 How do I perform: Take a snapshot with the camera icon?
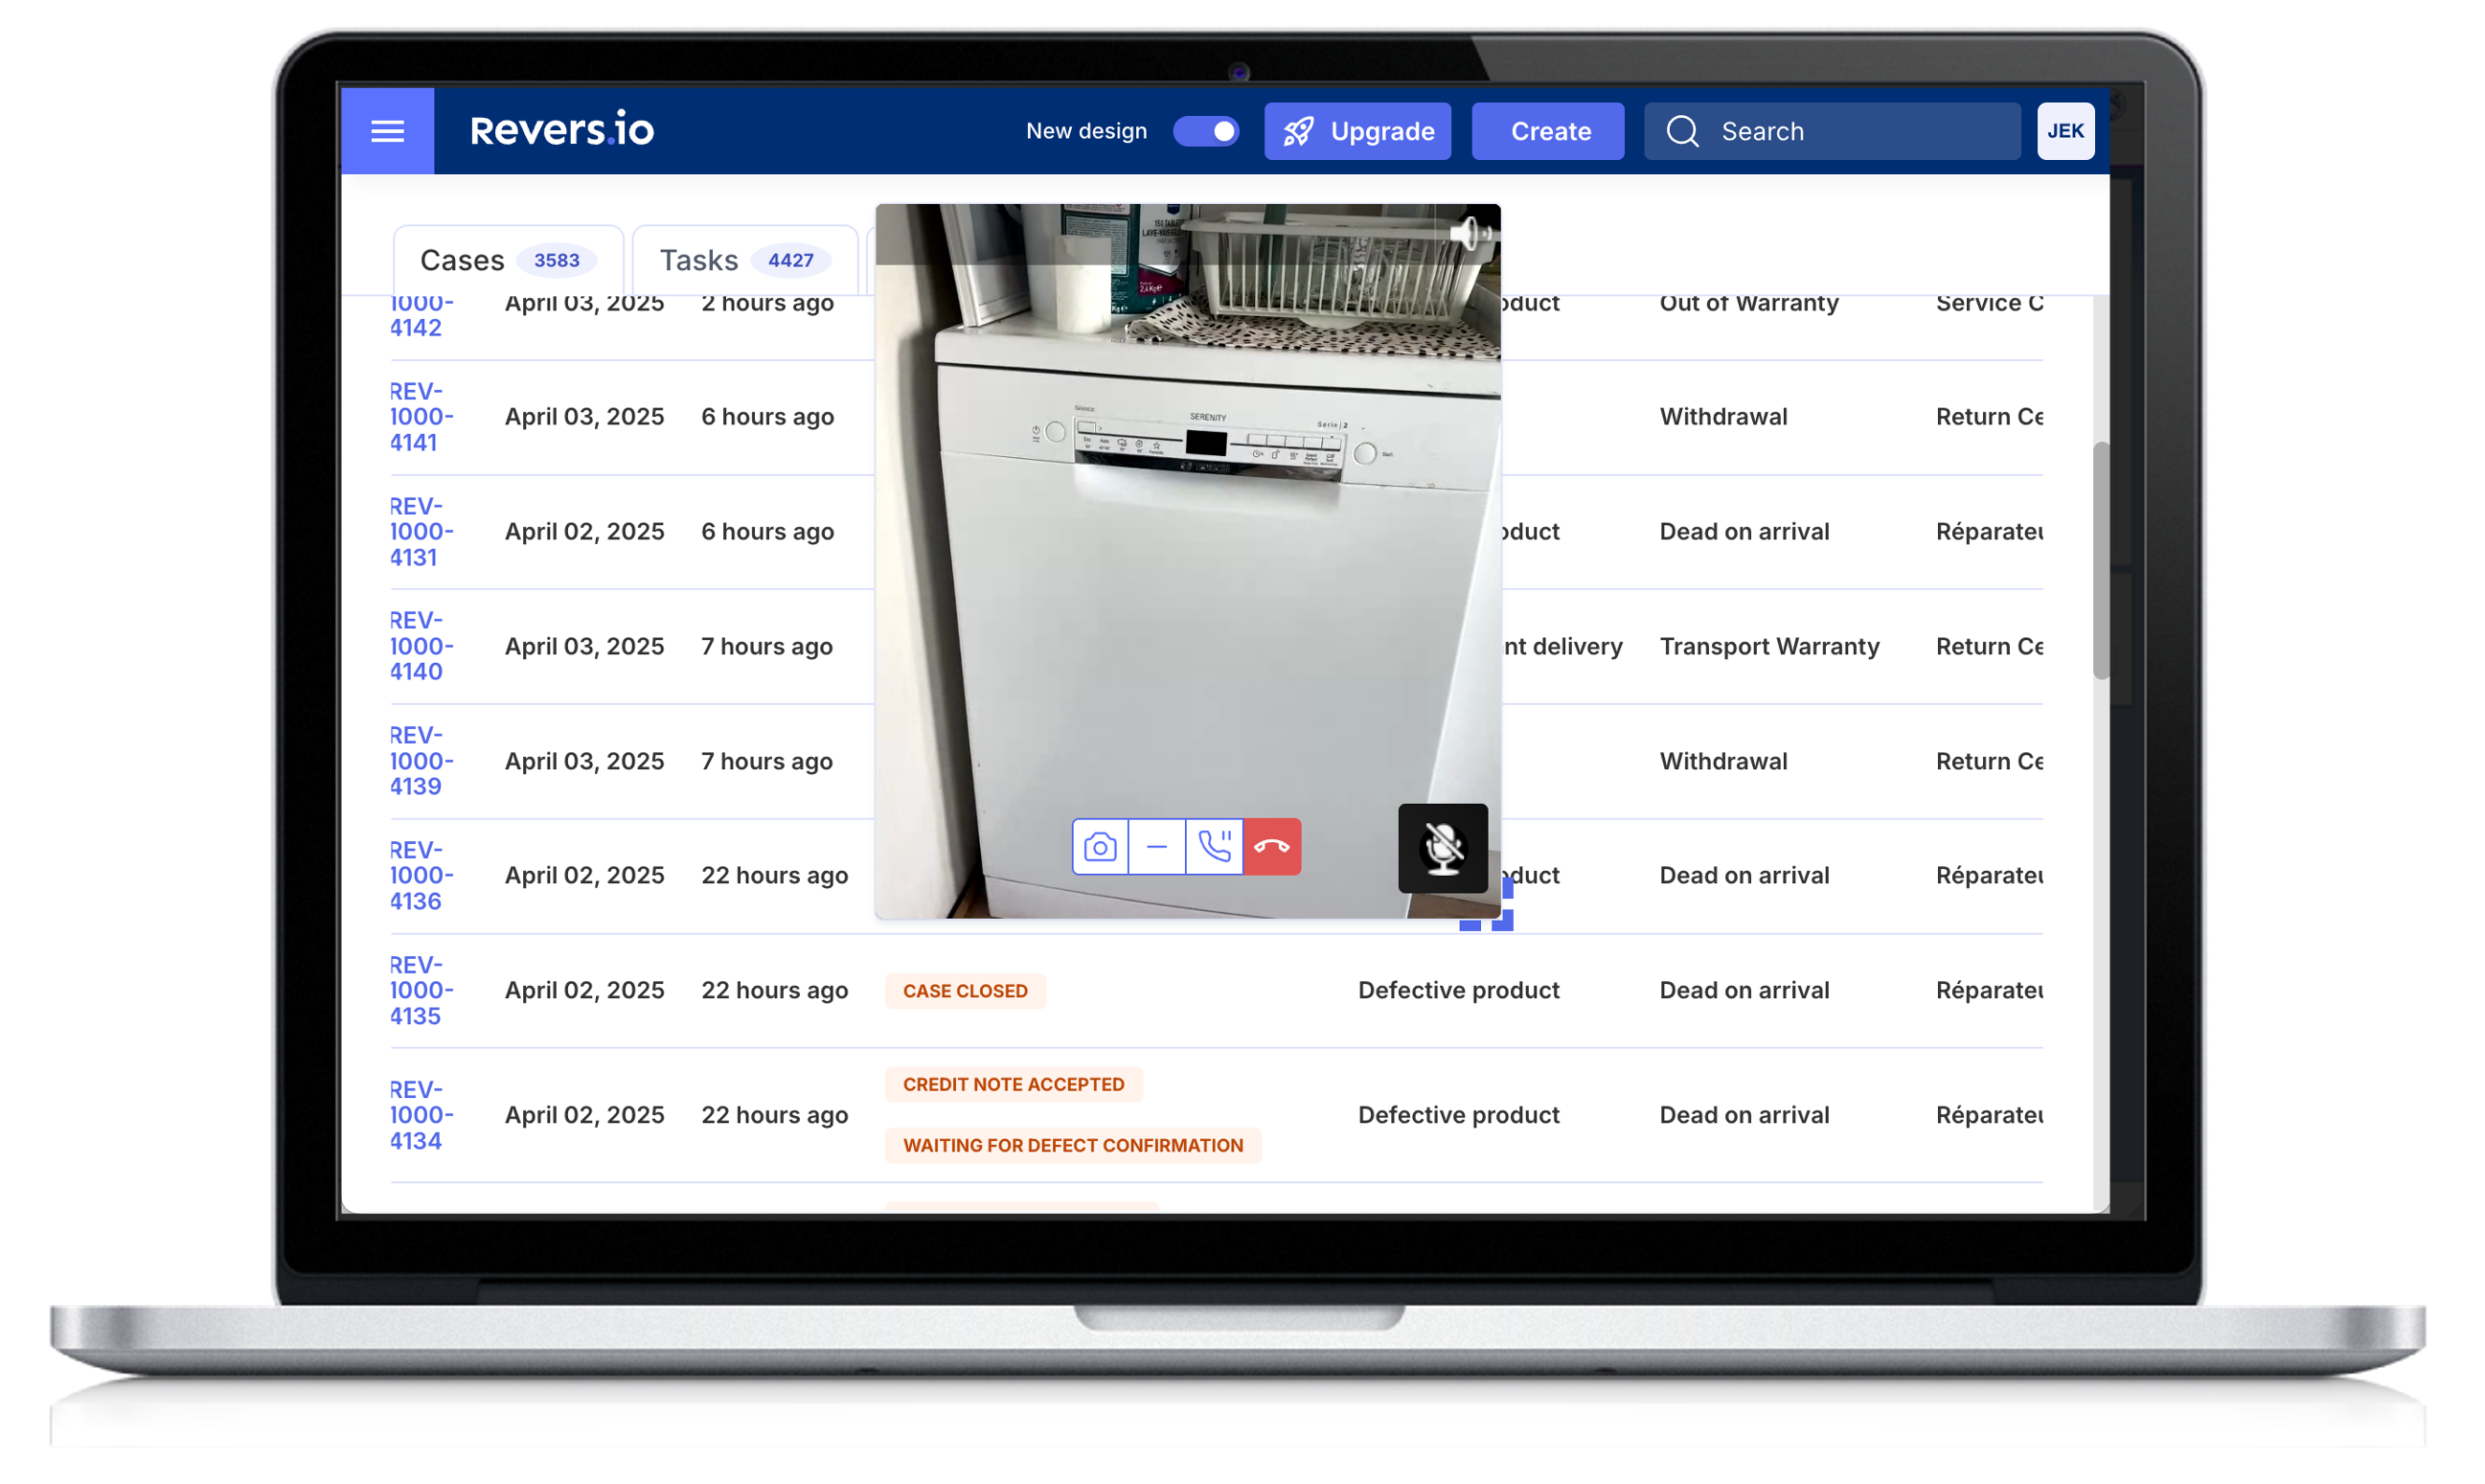(x=1100, y=847)
